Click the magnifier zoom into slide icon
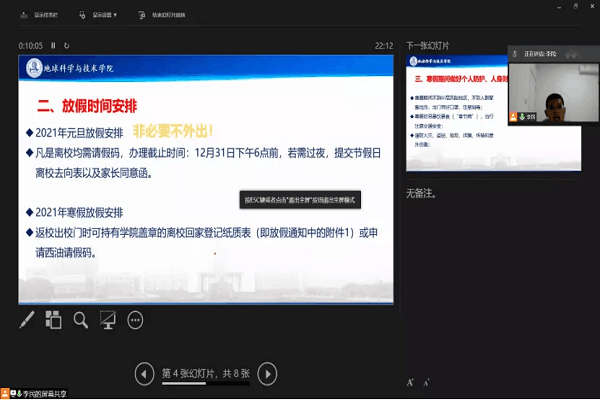The image size is (600, 400). coord(81,320)
